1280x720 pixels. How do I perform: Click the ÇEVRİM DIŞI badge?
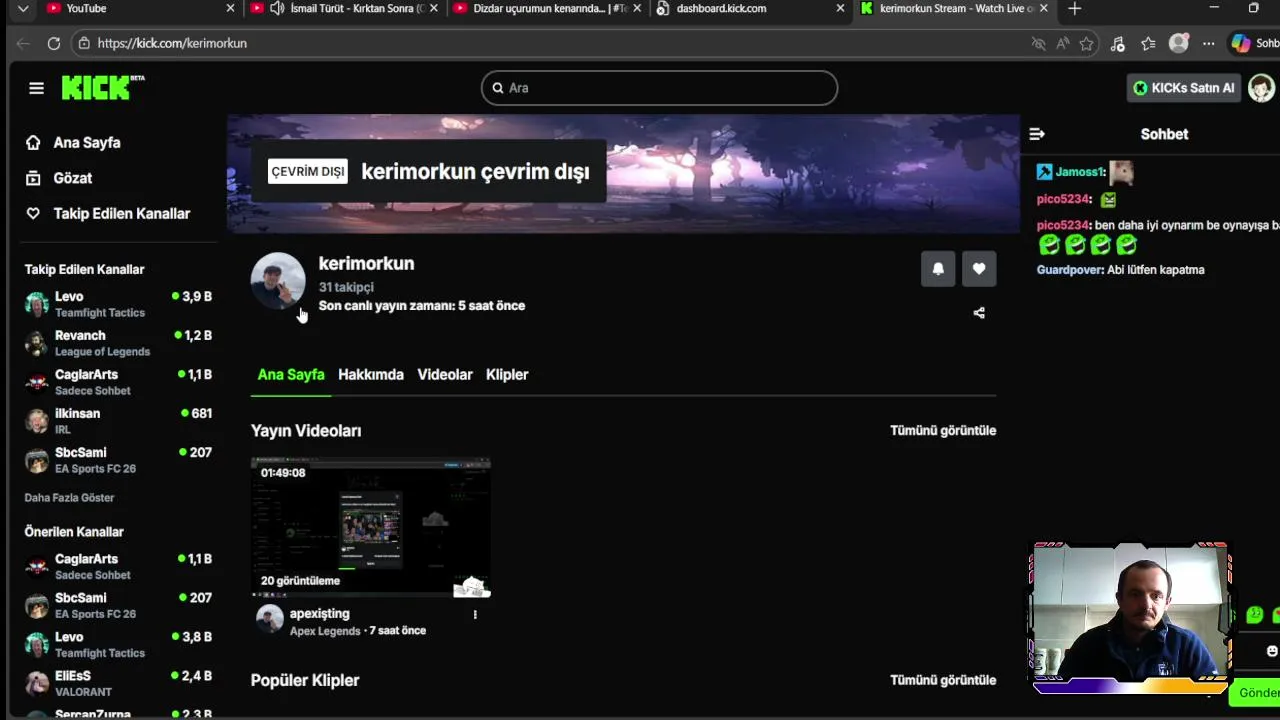click(308, 171)
